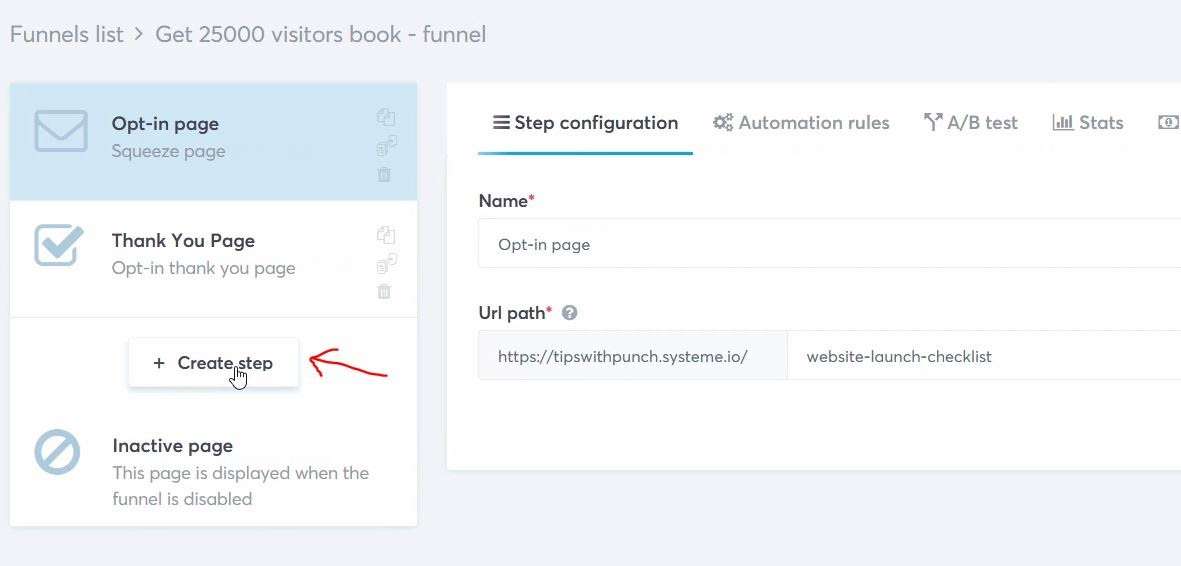1181x566 pixels.
Task: Click the Url path help question icon
Action: [x=569, y=312]
